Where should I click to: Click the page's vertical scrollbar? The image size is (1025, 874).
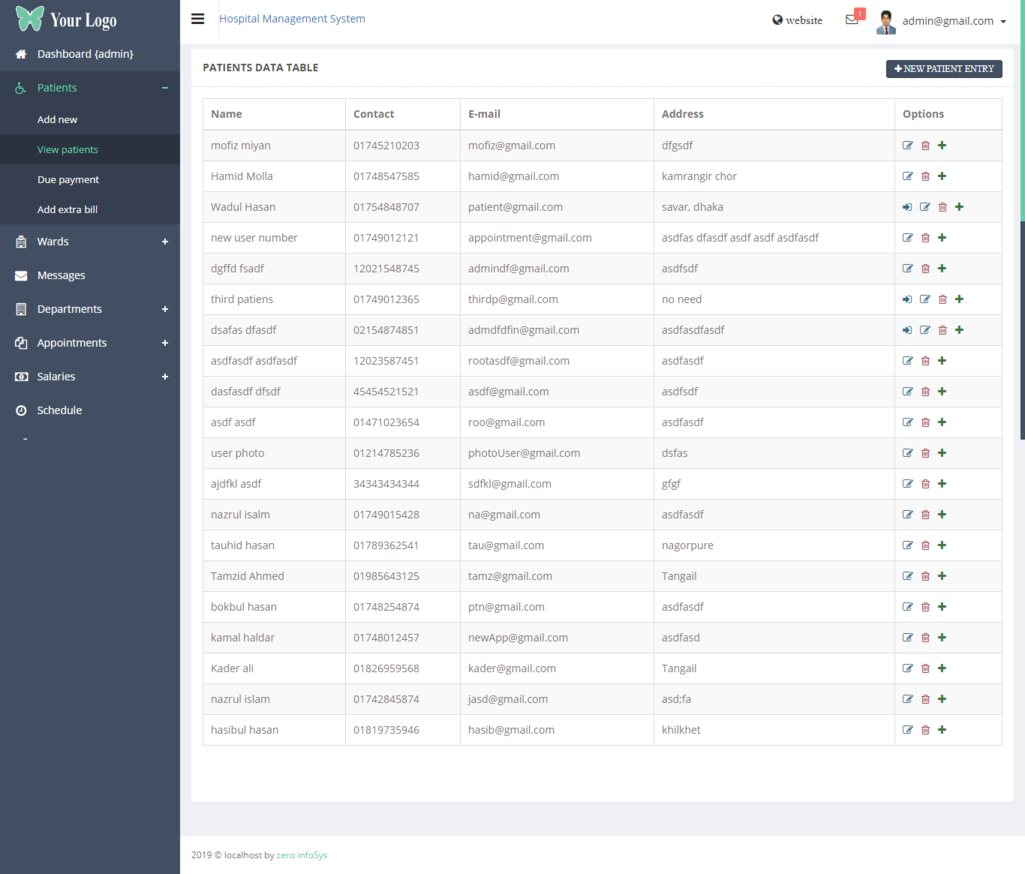tap(1021, 330)
